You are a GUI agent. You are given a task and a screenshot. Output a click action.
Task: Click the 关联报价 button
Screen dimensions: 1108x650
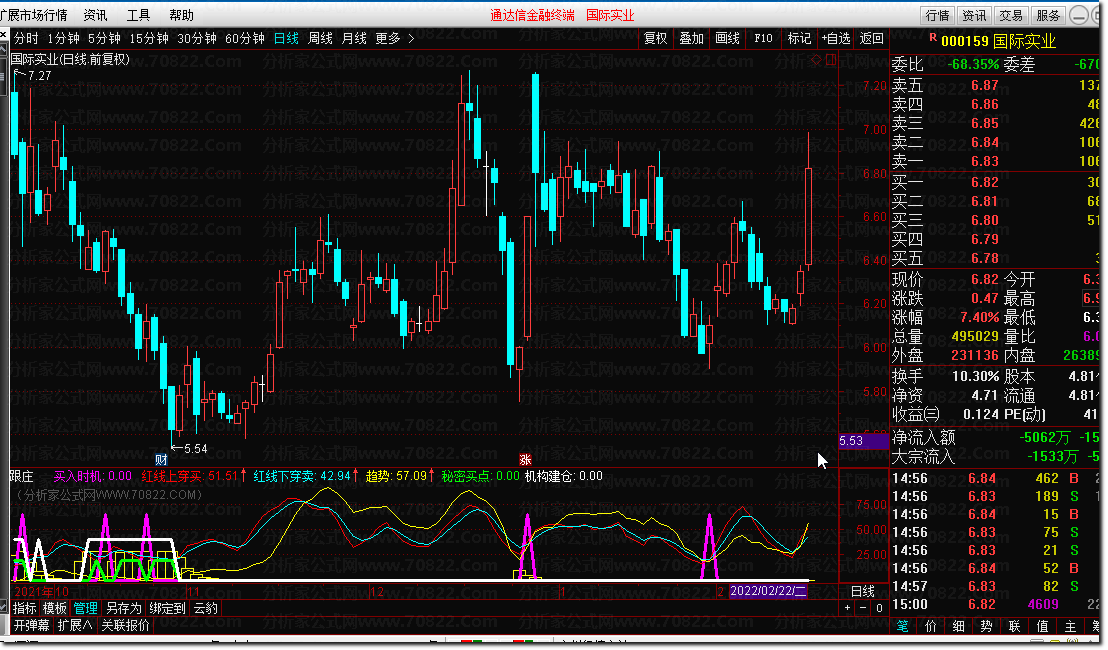pyautogui.click(x=125, y=625)
